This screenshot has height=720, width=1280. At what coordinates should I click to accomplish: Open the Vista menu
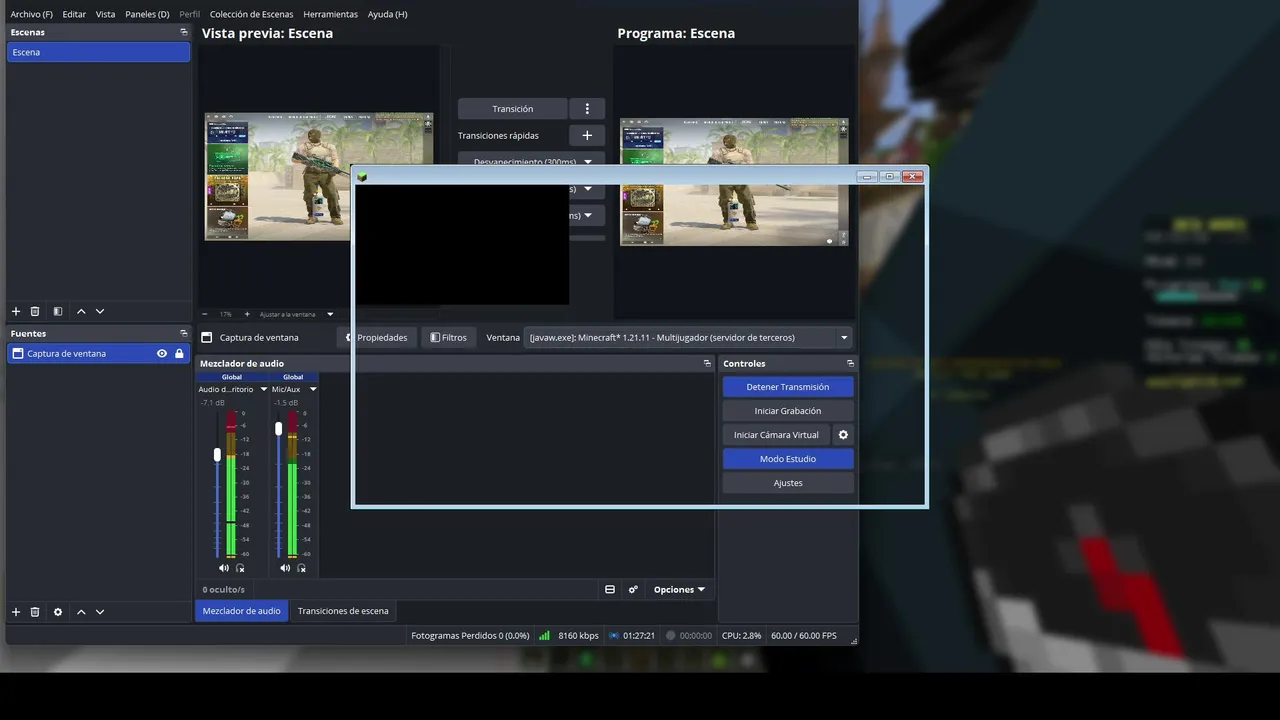tap(106, 14)
